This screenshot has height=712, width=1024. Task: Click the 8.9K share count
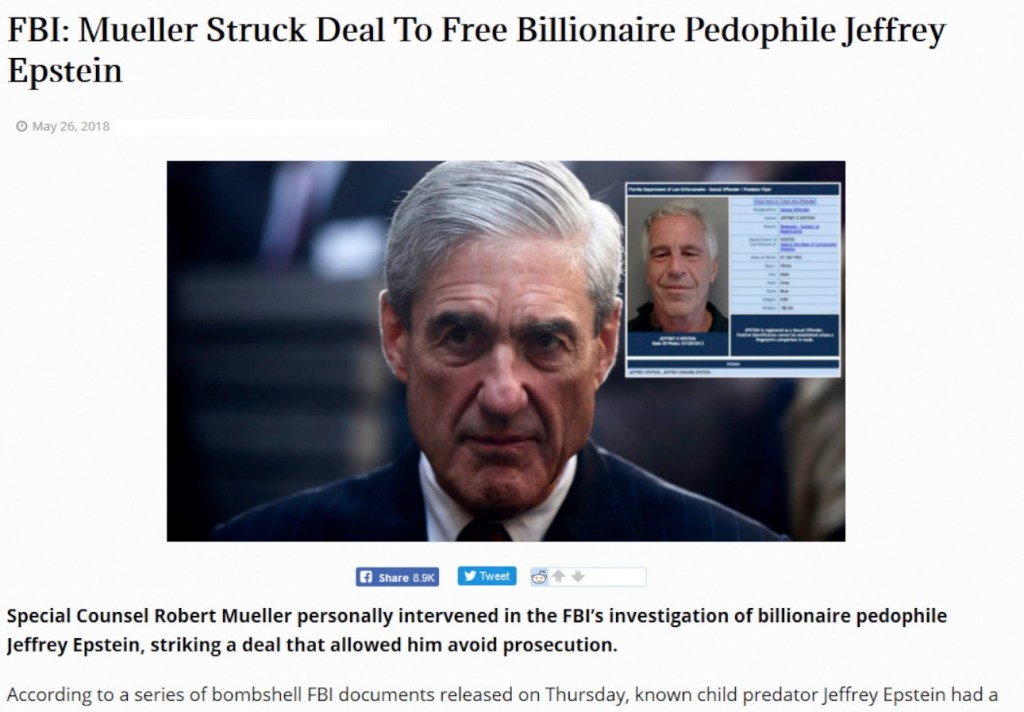point(423,577)
